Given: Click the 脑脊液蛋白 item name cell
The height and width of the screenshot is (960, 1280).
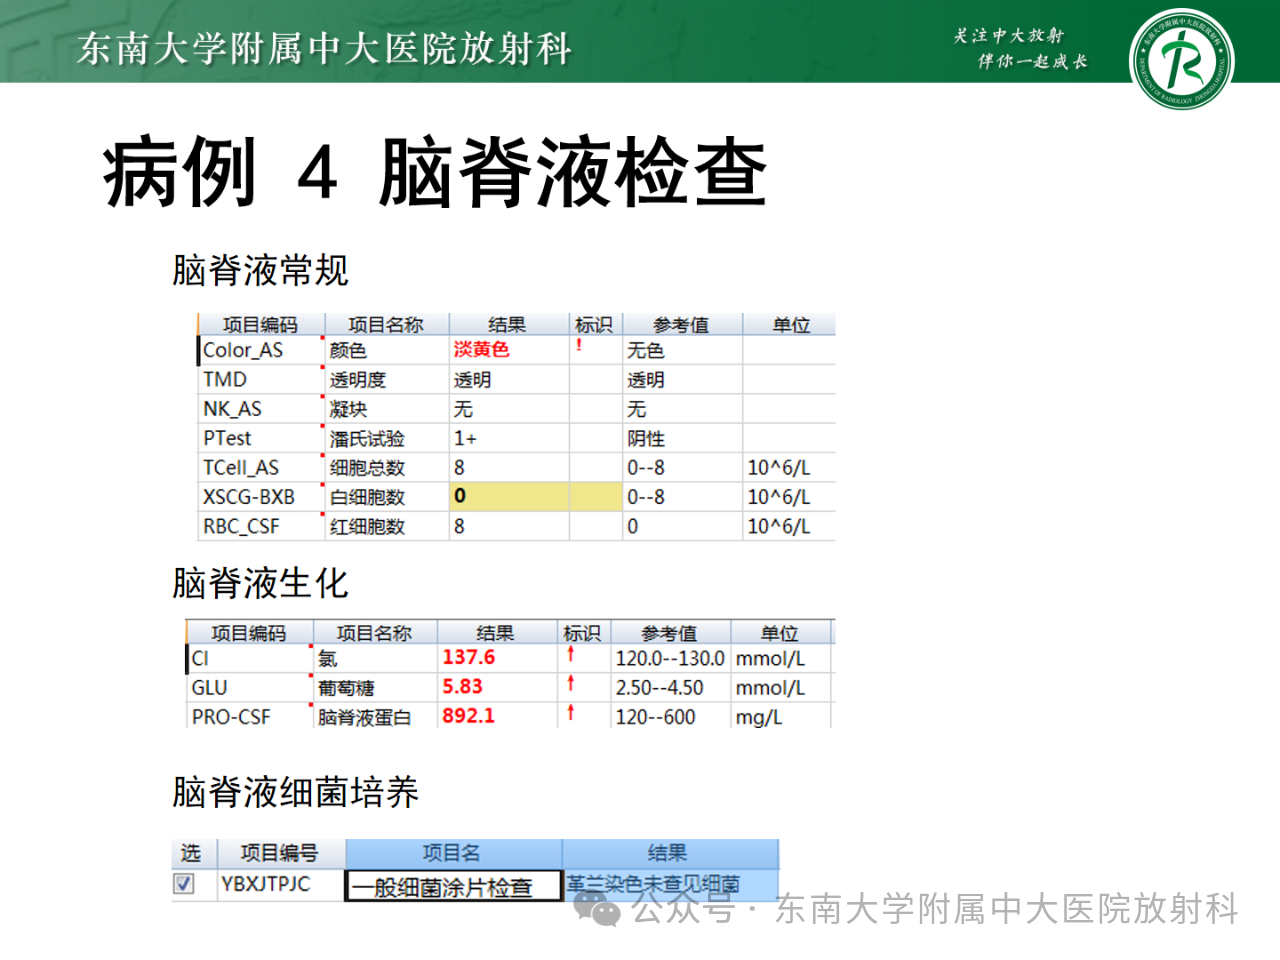Looking at the screenshot, I should pos(375,716).
